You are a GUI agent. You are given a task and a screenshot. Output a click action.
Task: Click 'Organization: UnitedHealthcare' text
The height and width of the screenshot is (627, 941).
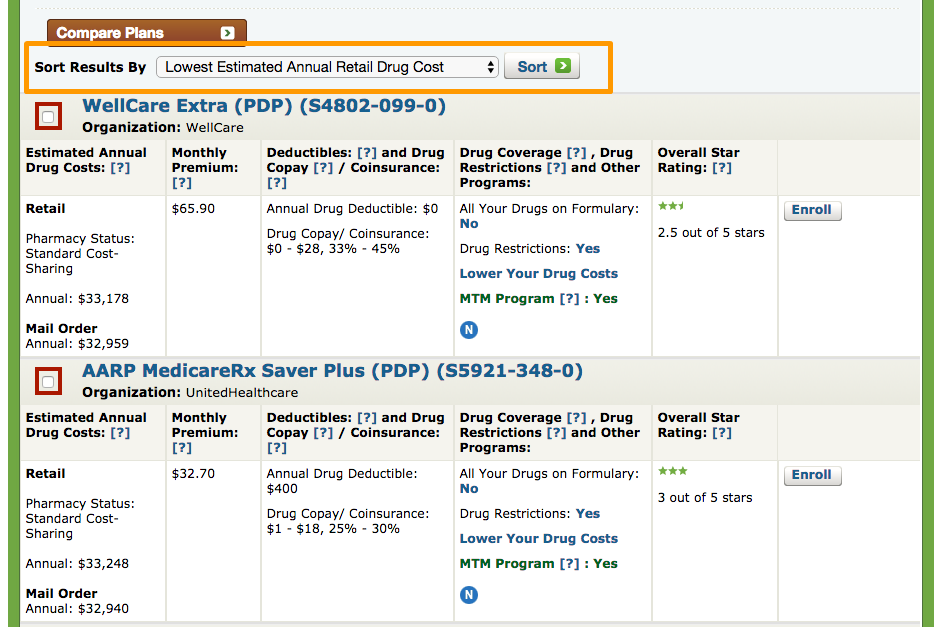190,393
